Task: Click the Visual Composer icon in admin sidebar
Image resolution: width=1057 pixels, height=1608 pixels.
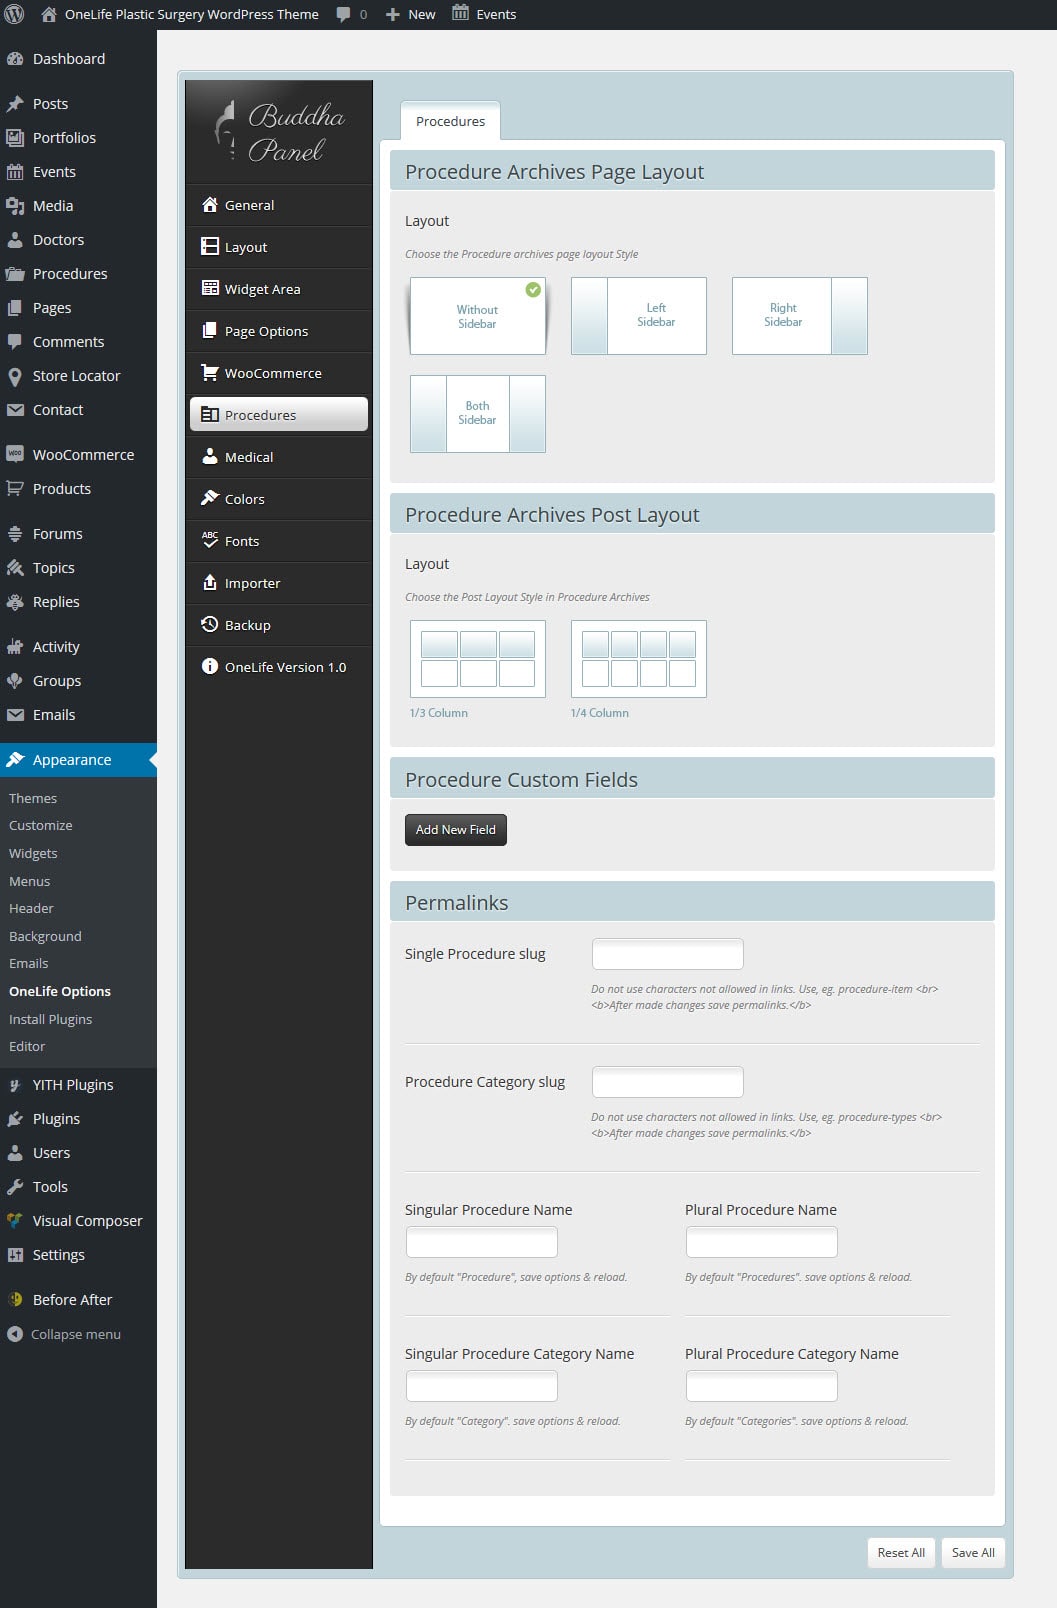Action: [15, 1221]
